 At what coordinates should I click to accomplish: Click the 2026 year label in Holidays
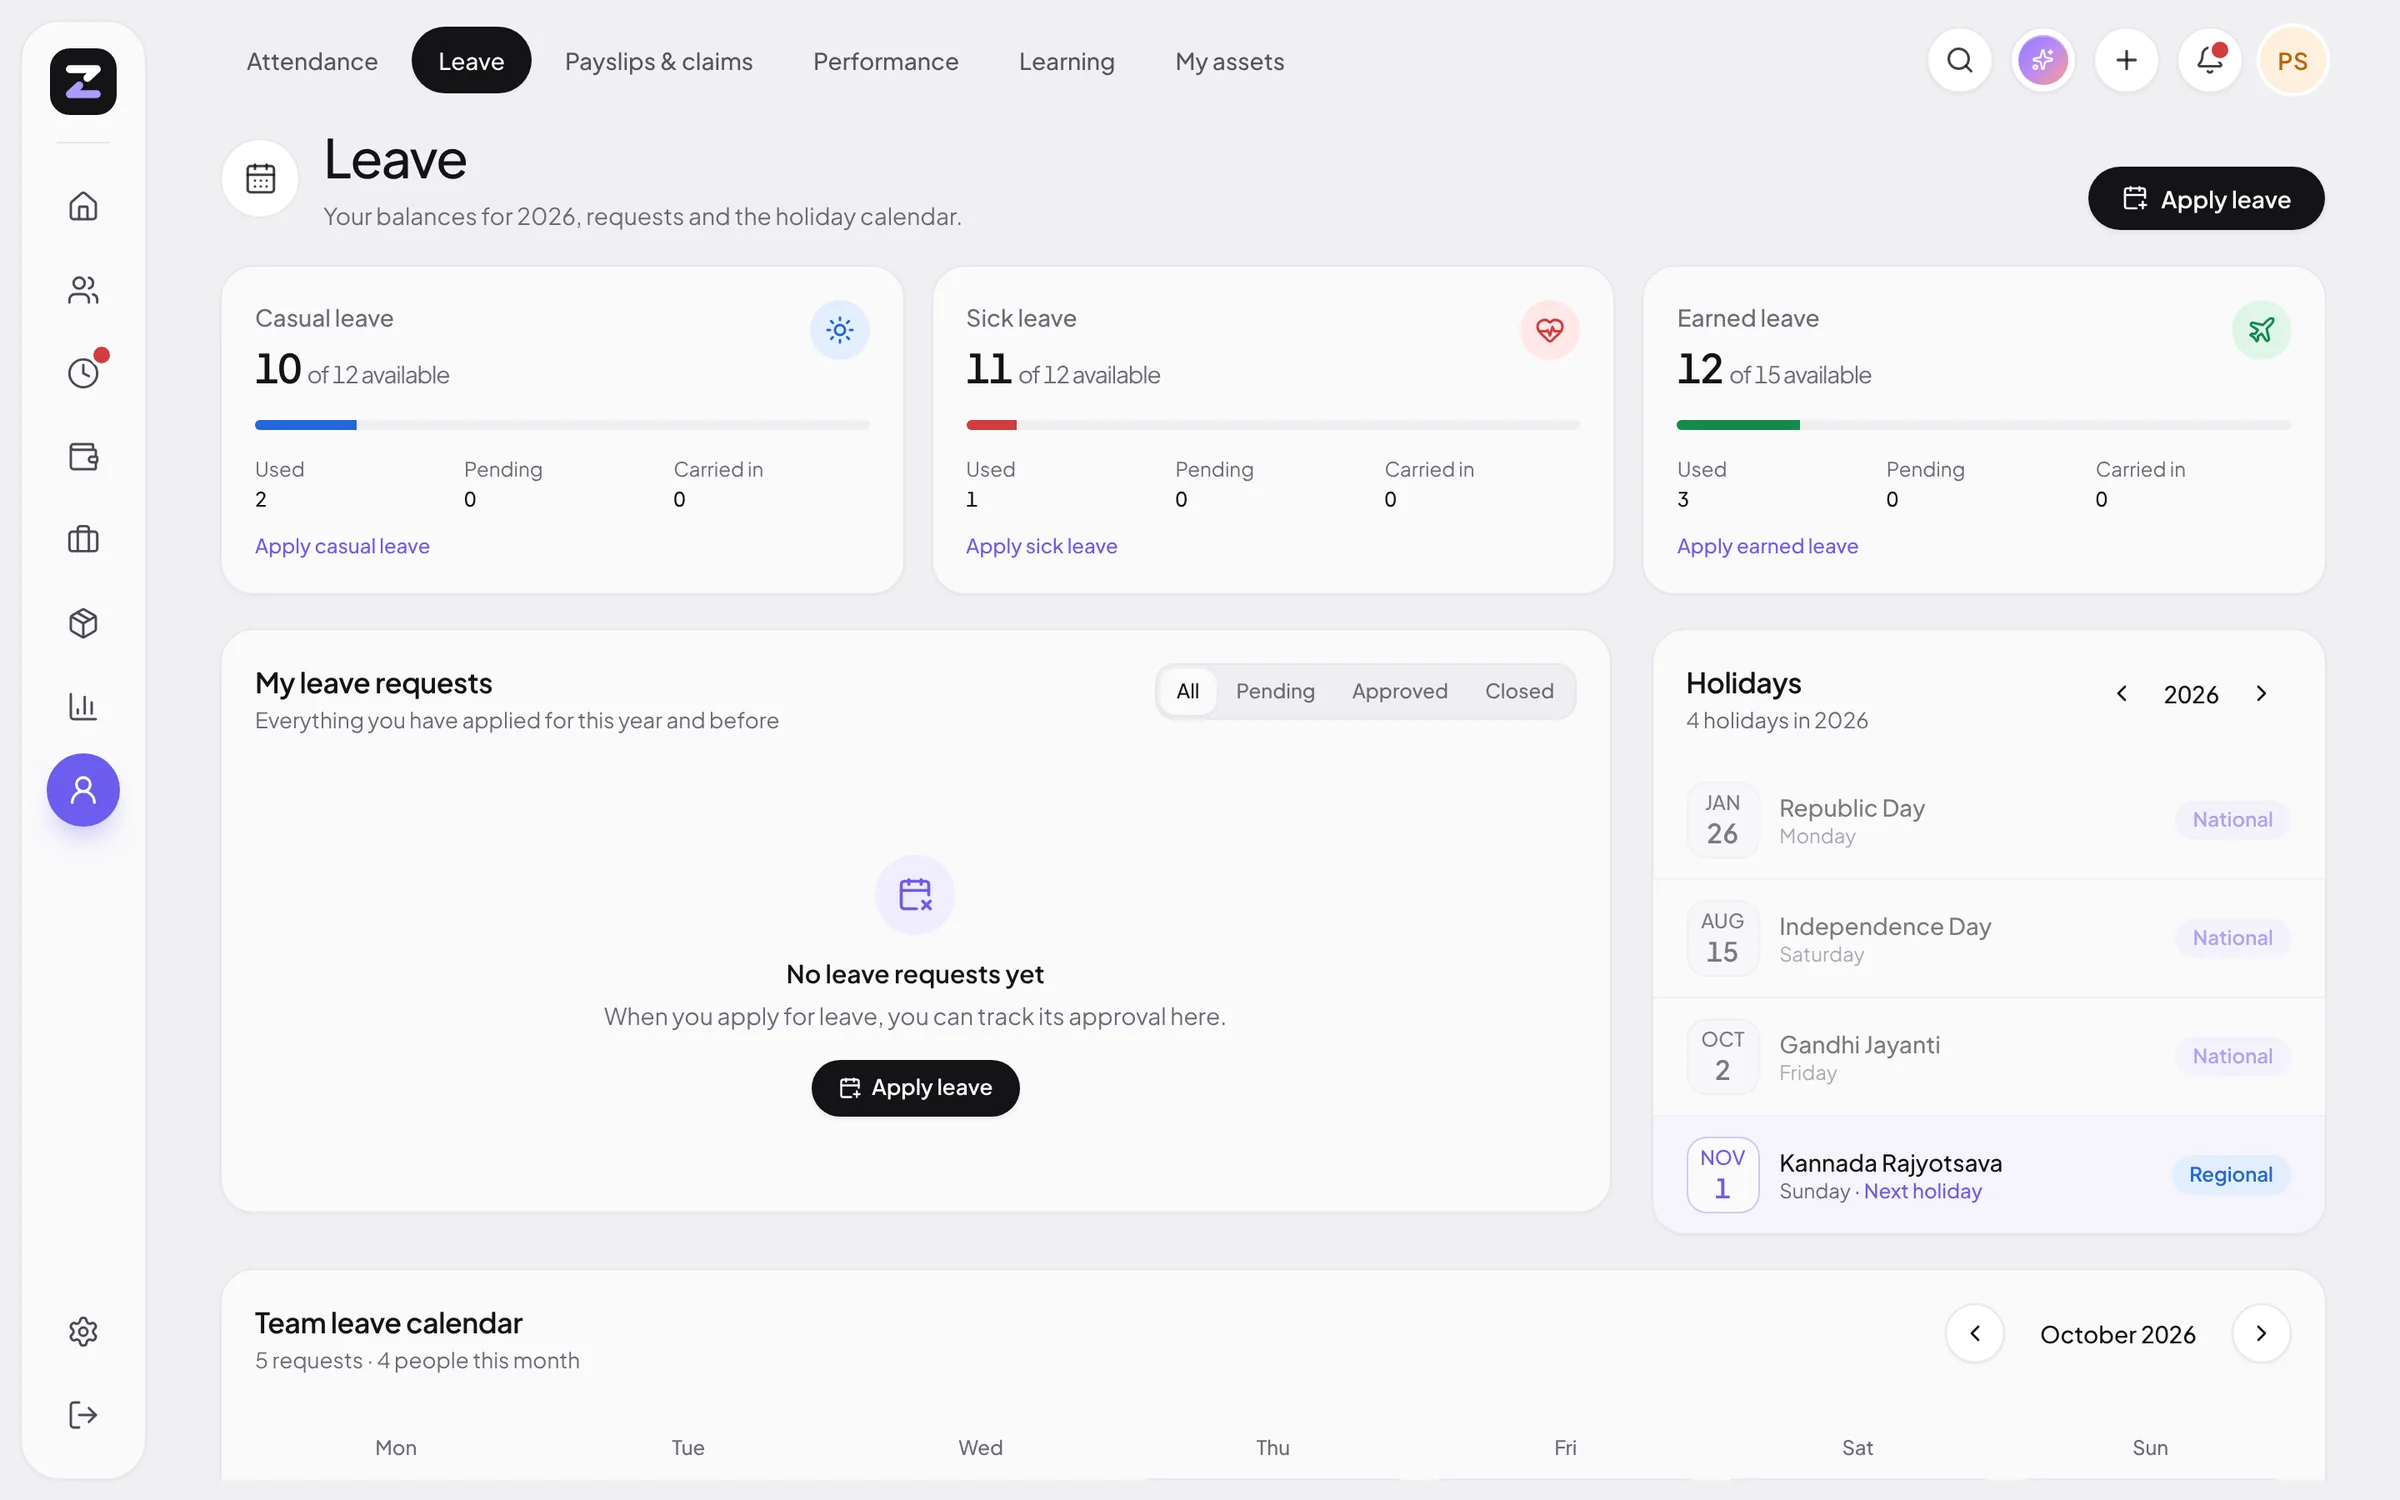pyautogui.click(x=2191, y=694)
